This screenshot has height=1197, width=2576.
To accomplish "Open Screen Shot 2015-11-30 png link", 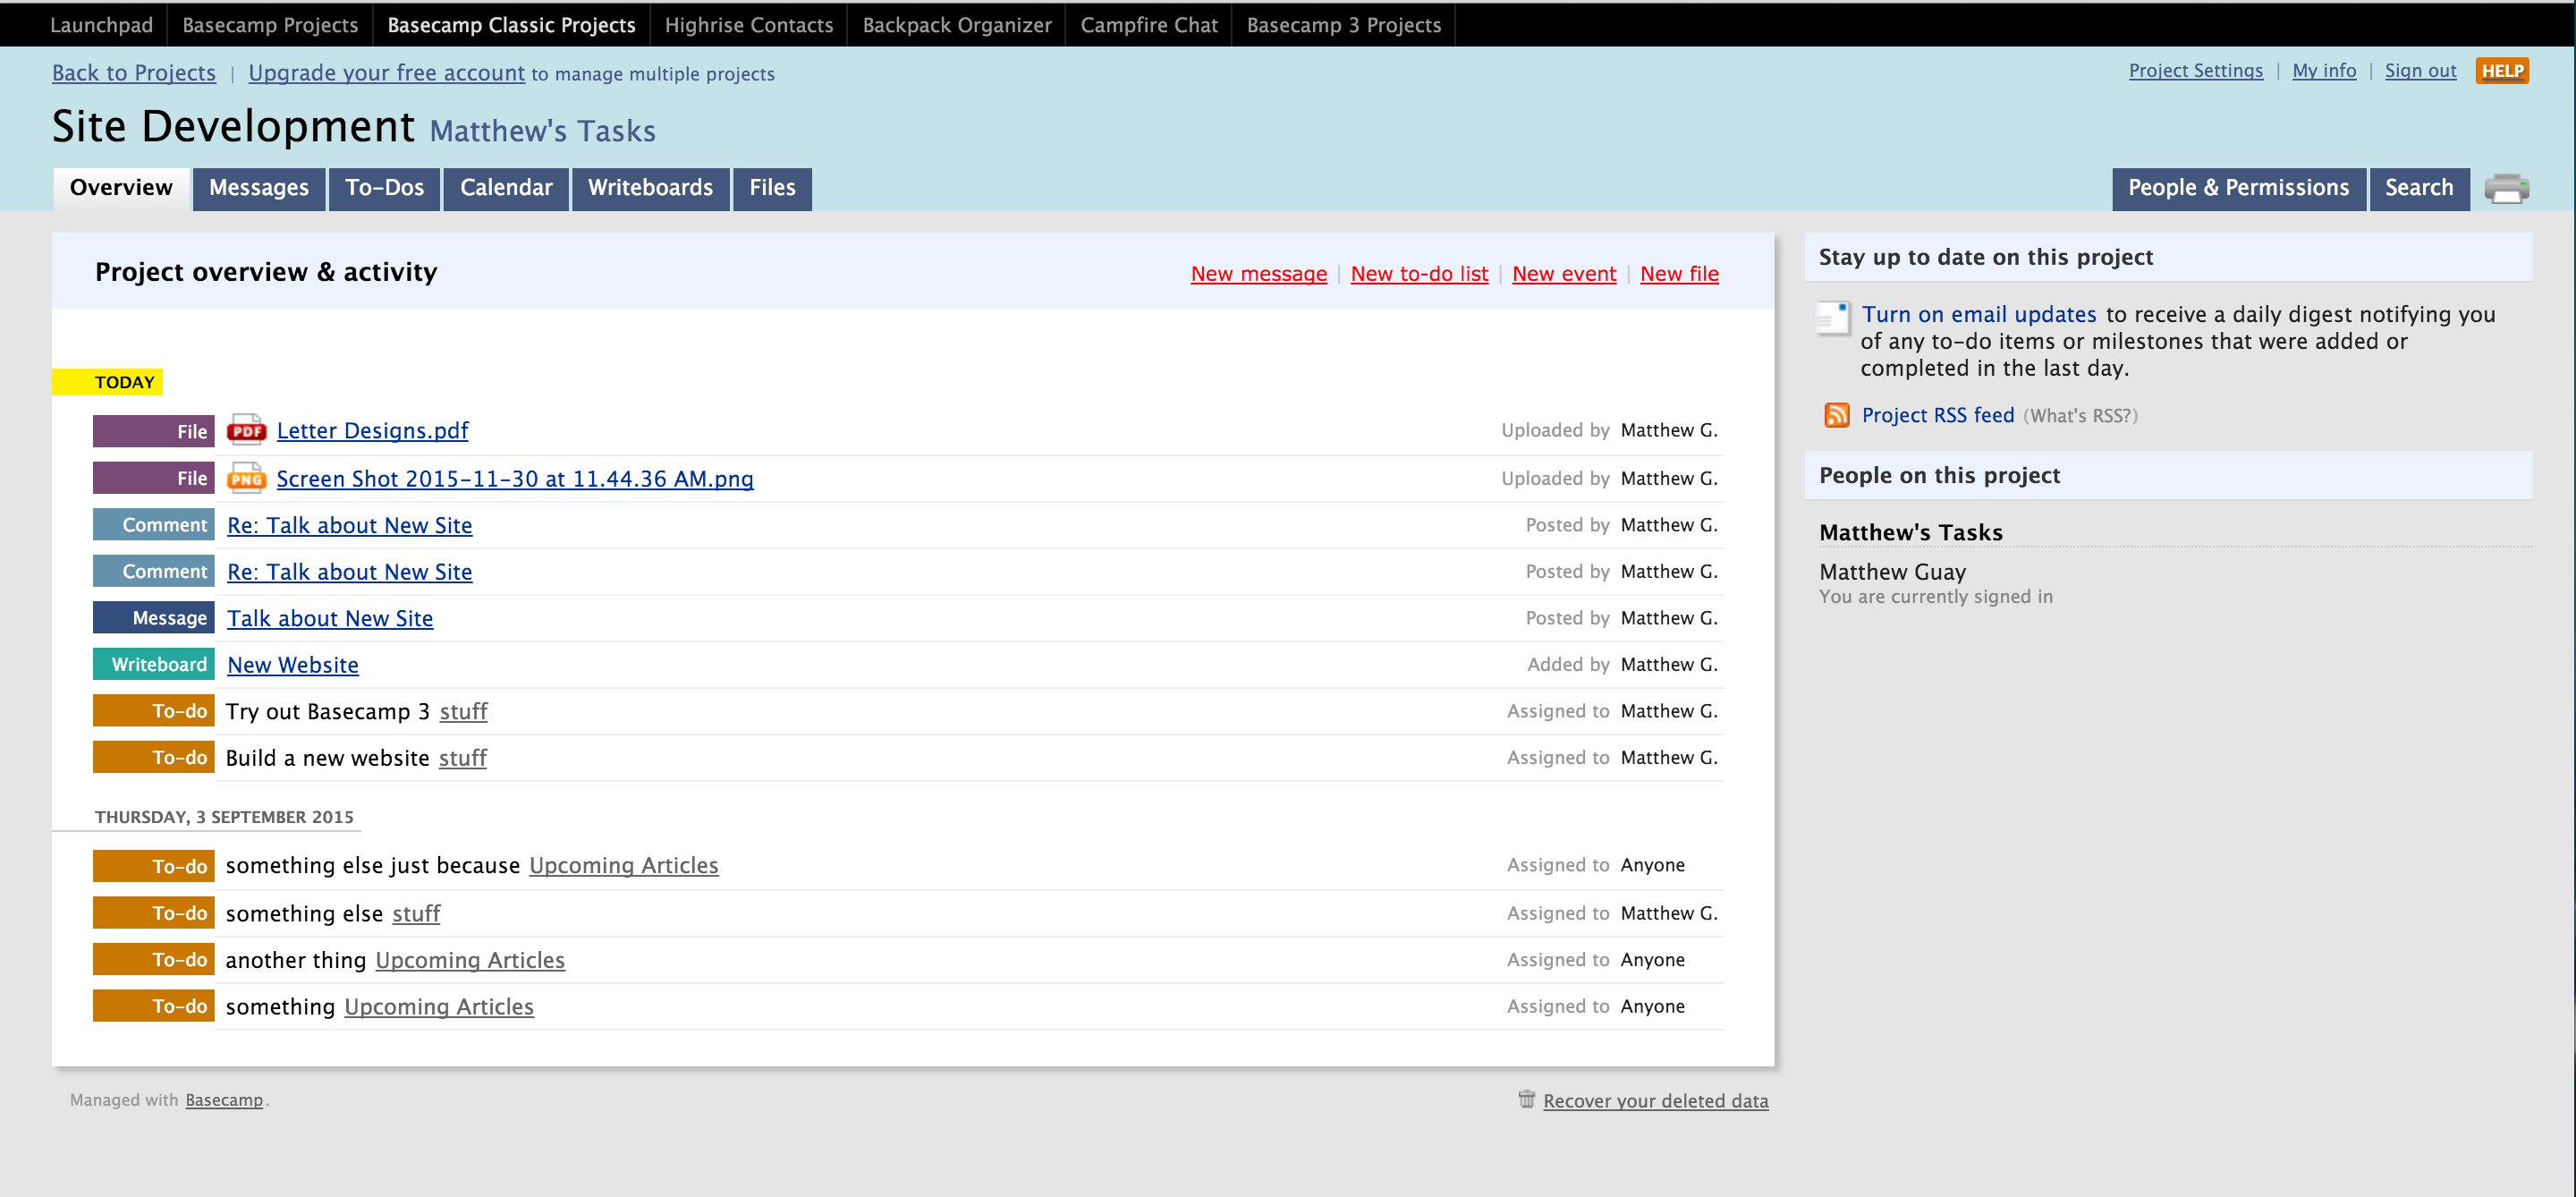I will pos(515,479).
